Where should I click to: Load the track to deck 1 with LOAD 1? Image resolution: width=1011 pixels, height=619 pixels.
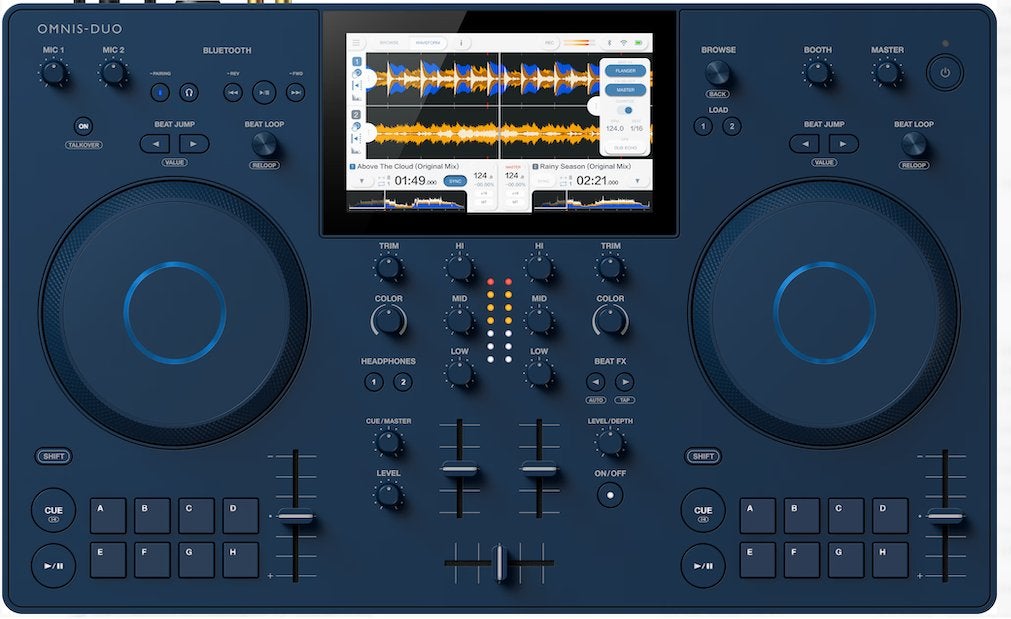click(x=703, y=126)
